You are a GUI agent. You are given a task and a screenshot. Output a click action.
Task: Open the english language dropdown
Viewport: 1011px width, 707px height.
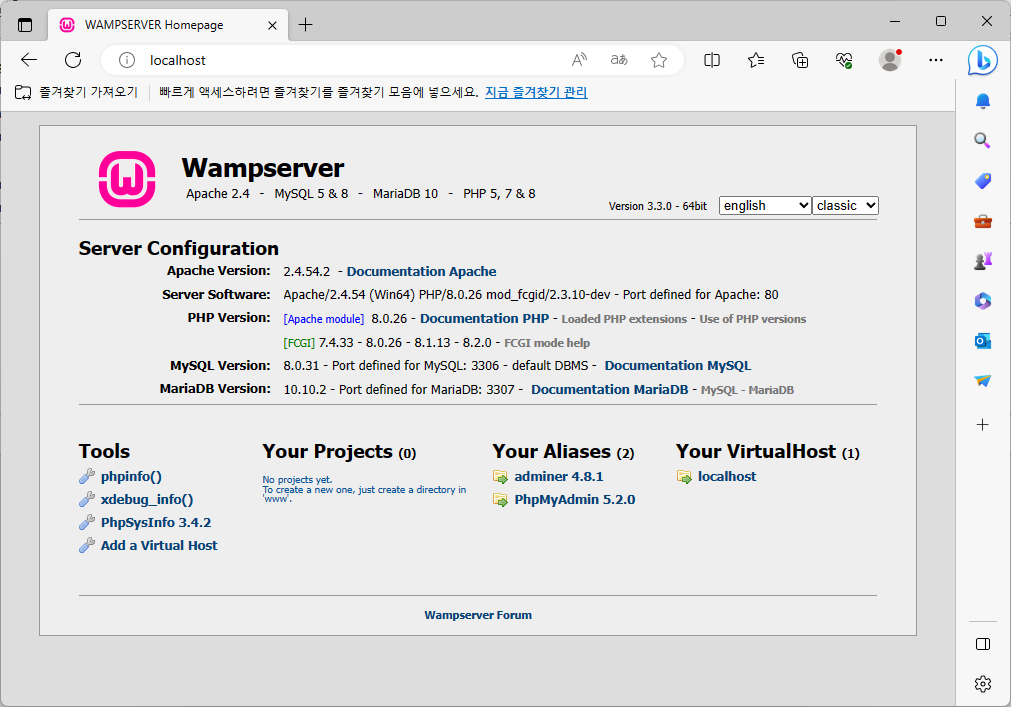coord(765,205)
